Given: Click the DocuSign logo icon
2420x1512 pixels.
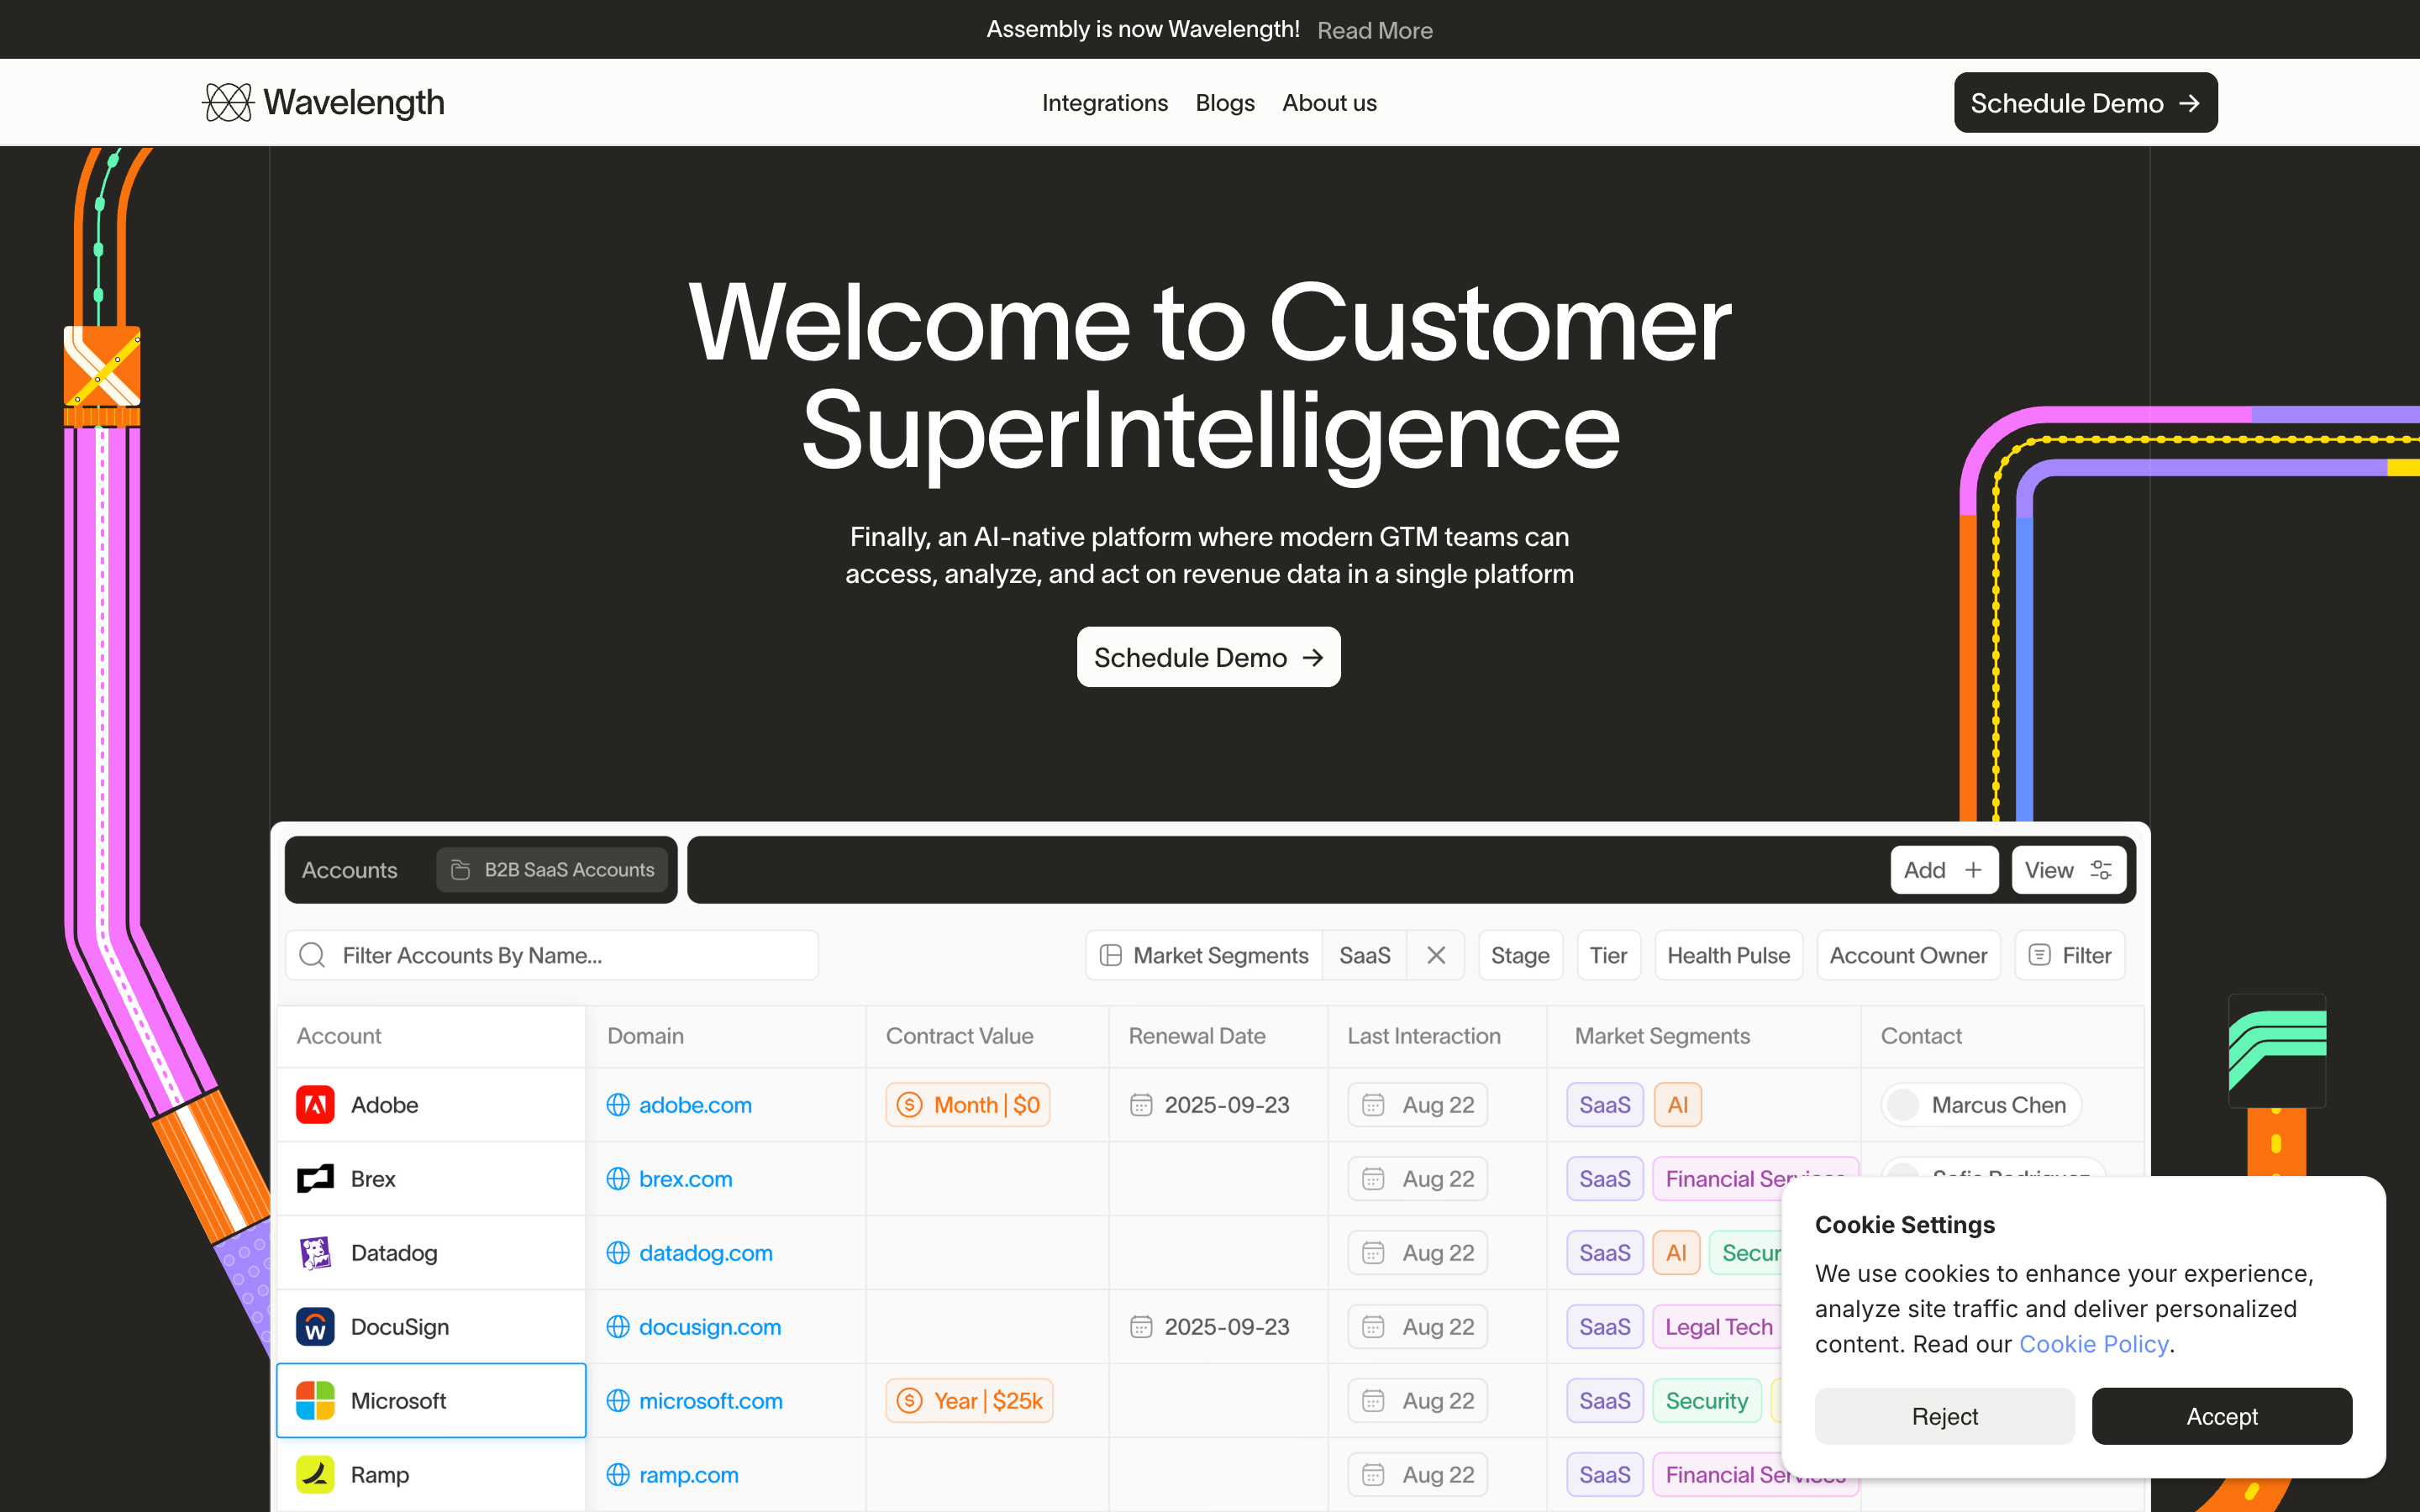Looking at the screenshot, I should coord(315,1327).
